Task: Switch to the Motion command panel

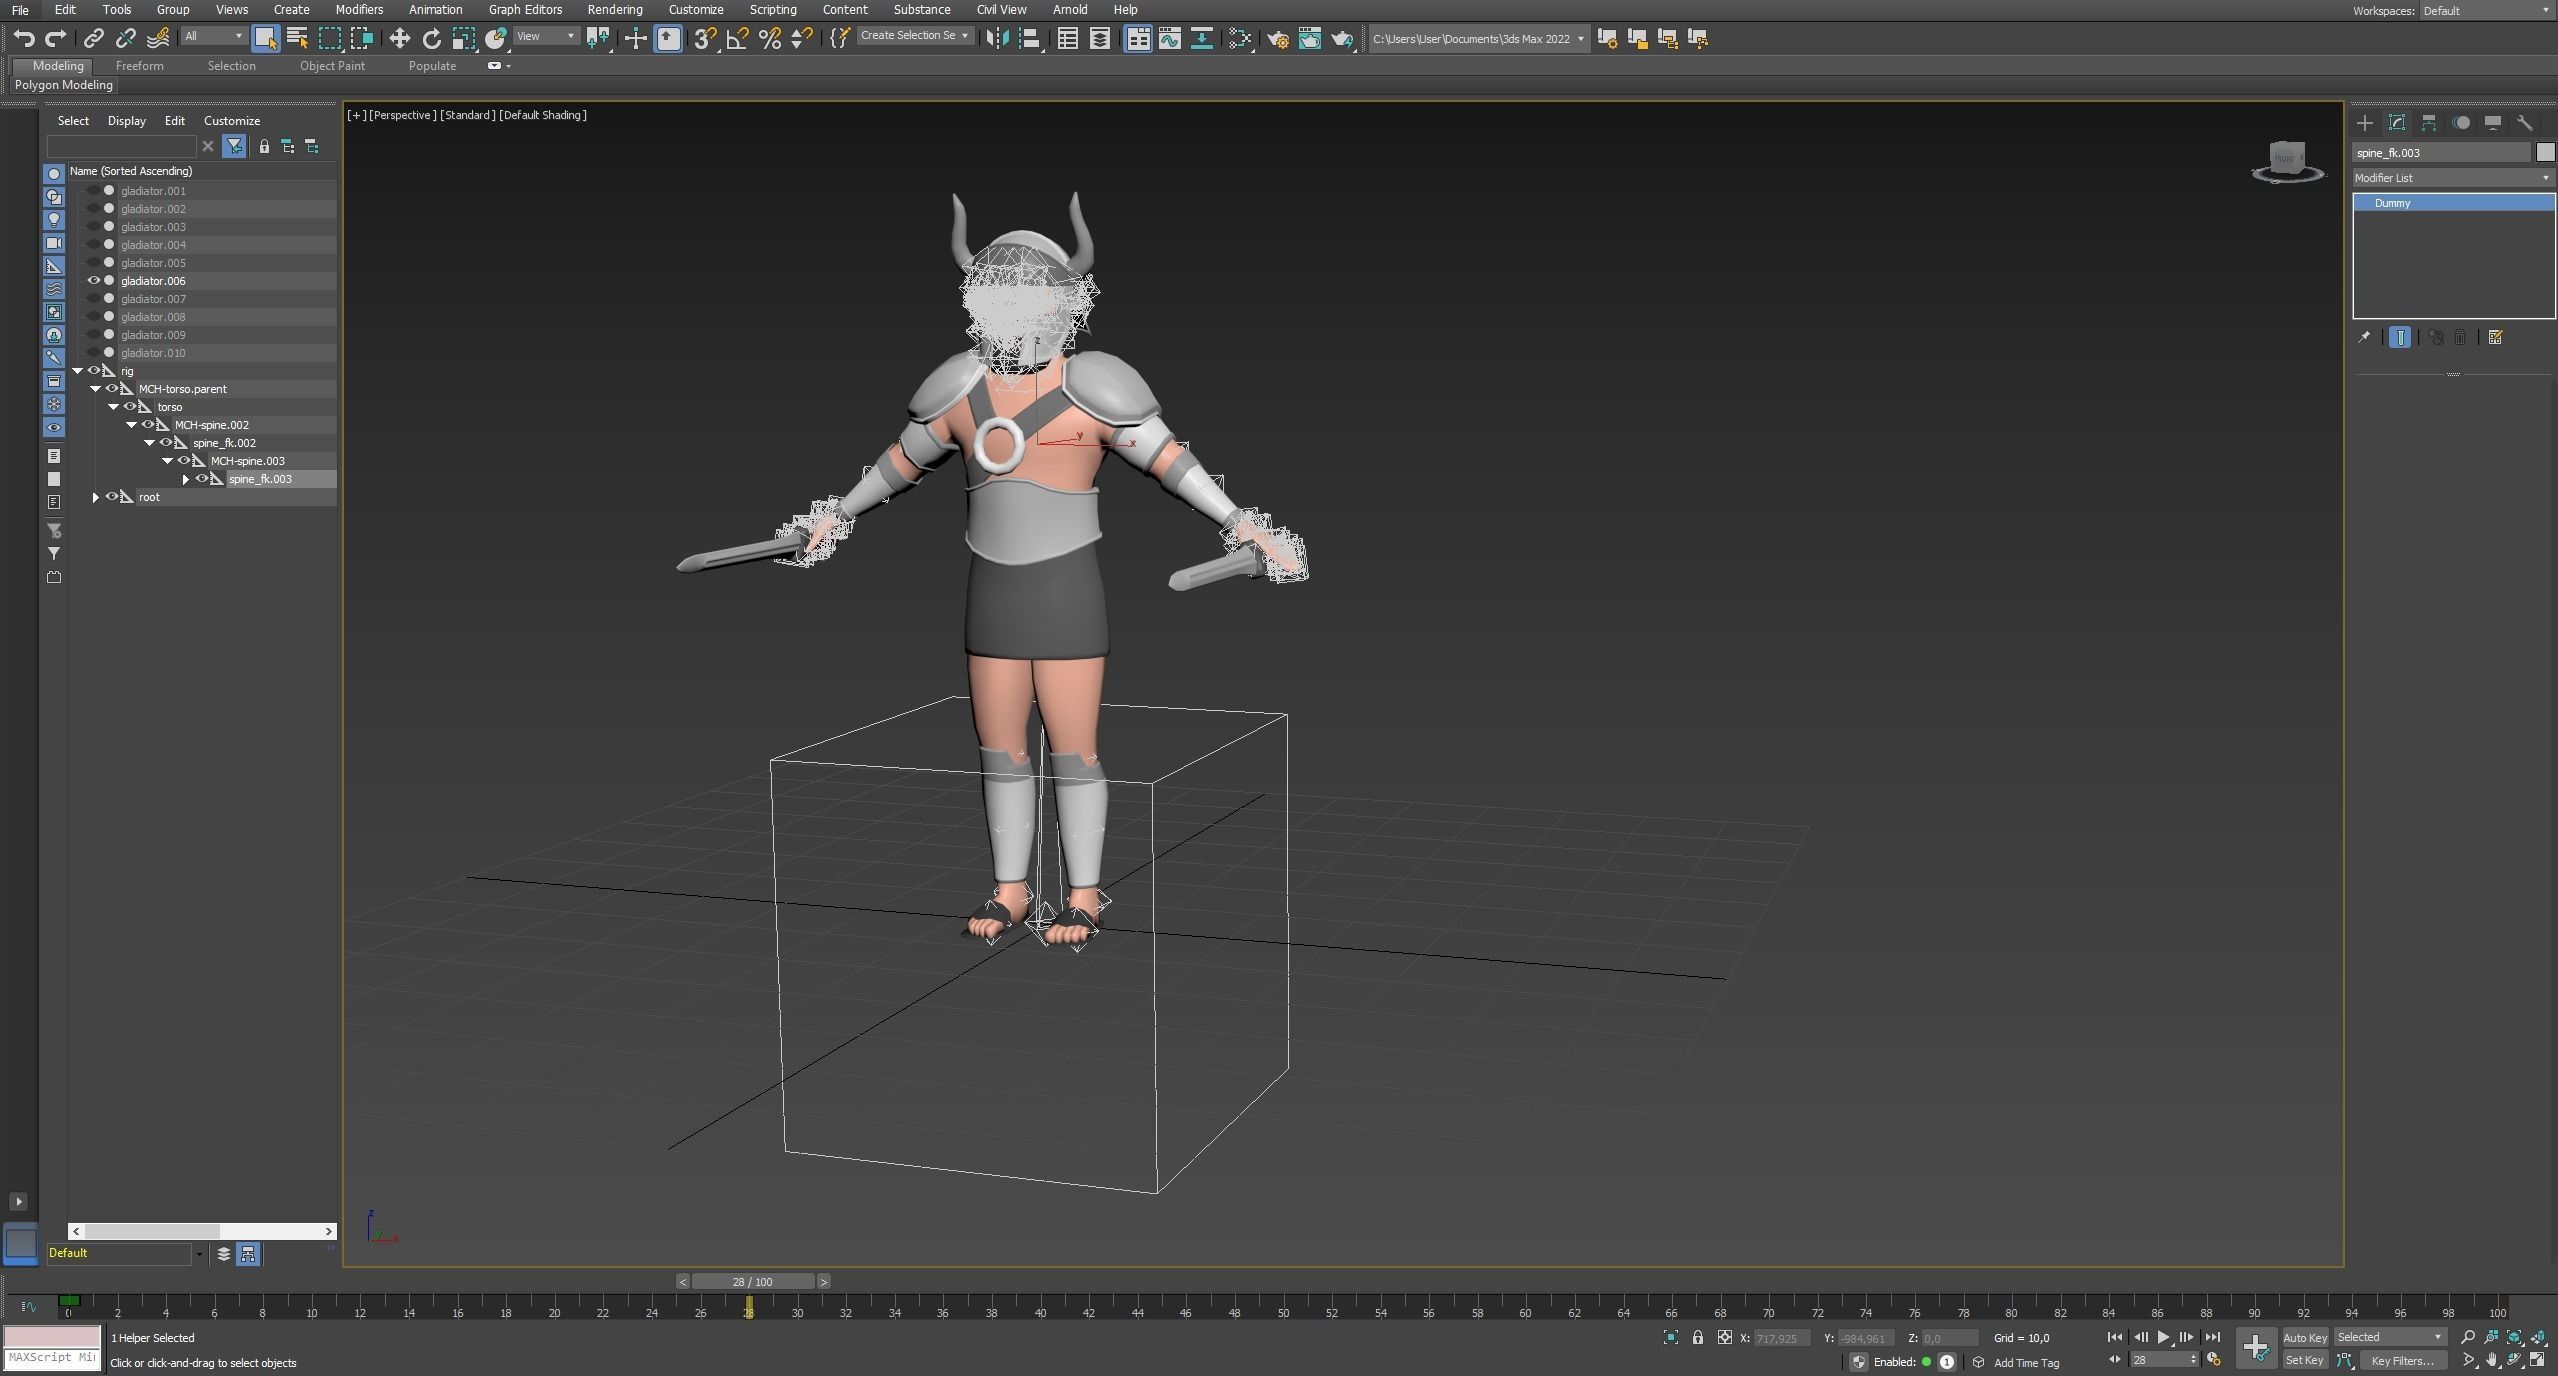Action: (x=2461, y=123)
